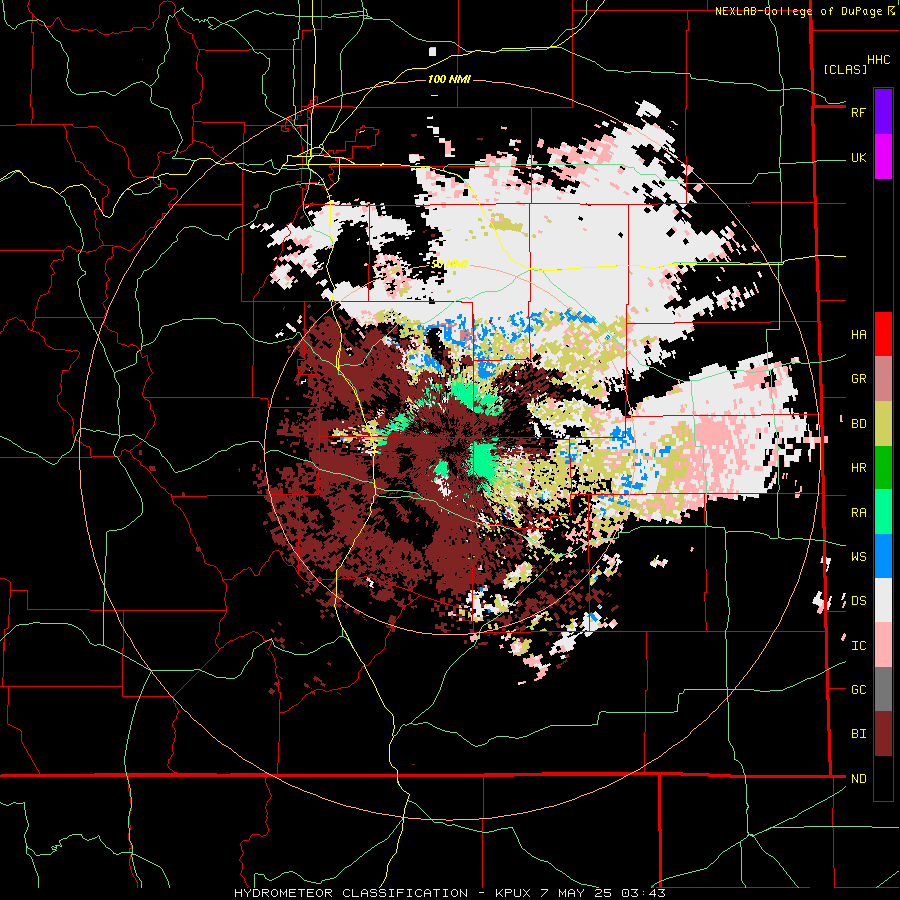Viewport: 900px width, 900px height.
Task: Click the ND black legend color block
Action: (x=883, y=778)
